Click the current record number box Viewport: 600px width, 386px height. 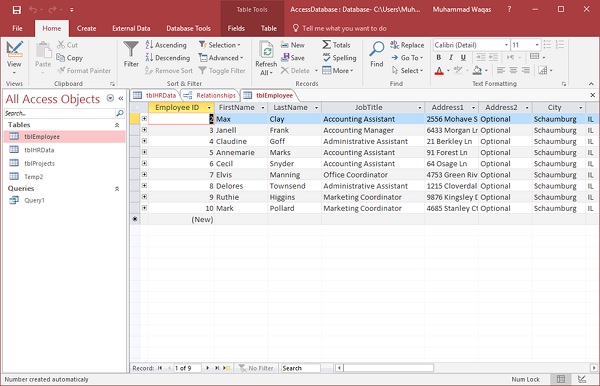click(187, 368)
